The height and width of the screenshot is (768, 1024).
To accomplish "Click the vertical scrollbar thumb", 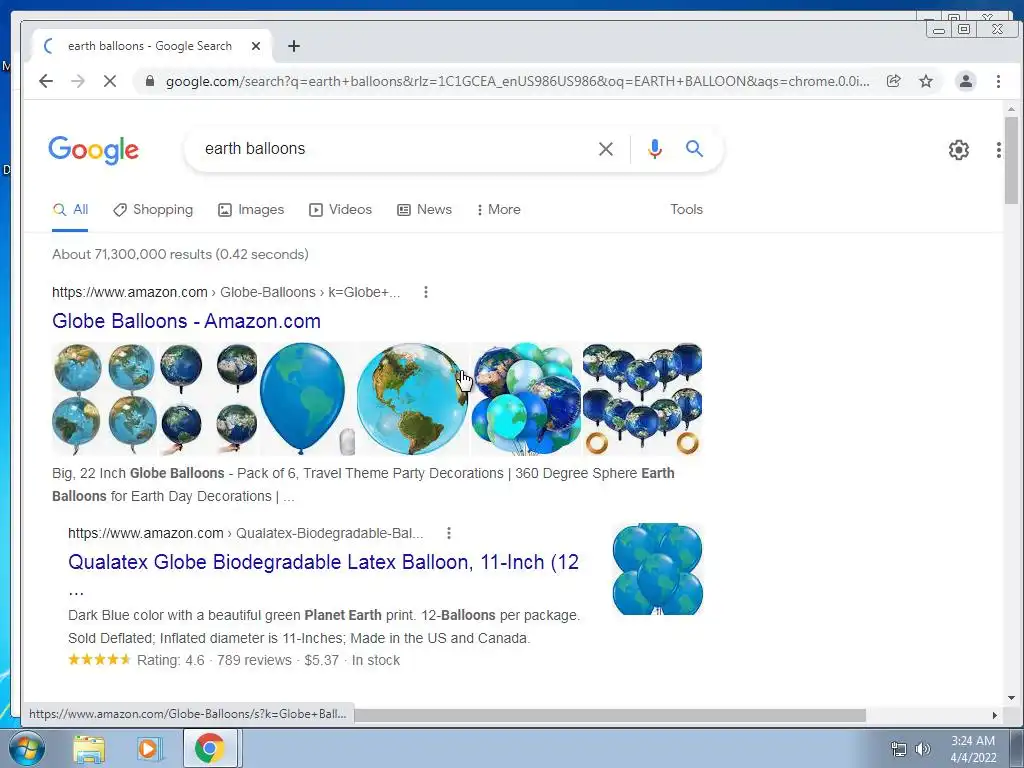I will (1011, 160).
